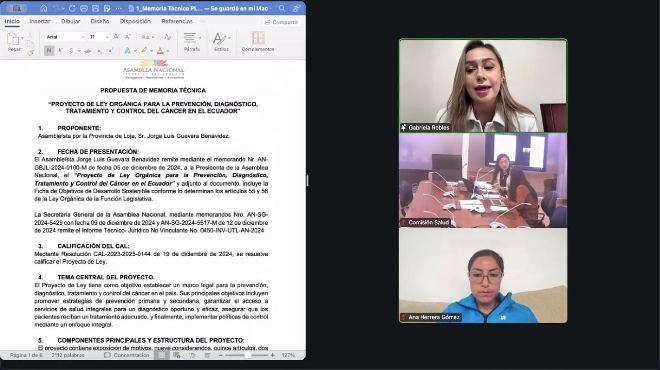Click the Página 1 de 6 status indicator
Viewport: 660px width, 370px height.
click(26, 355)
